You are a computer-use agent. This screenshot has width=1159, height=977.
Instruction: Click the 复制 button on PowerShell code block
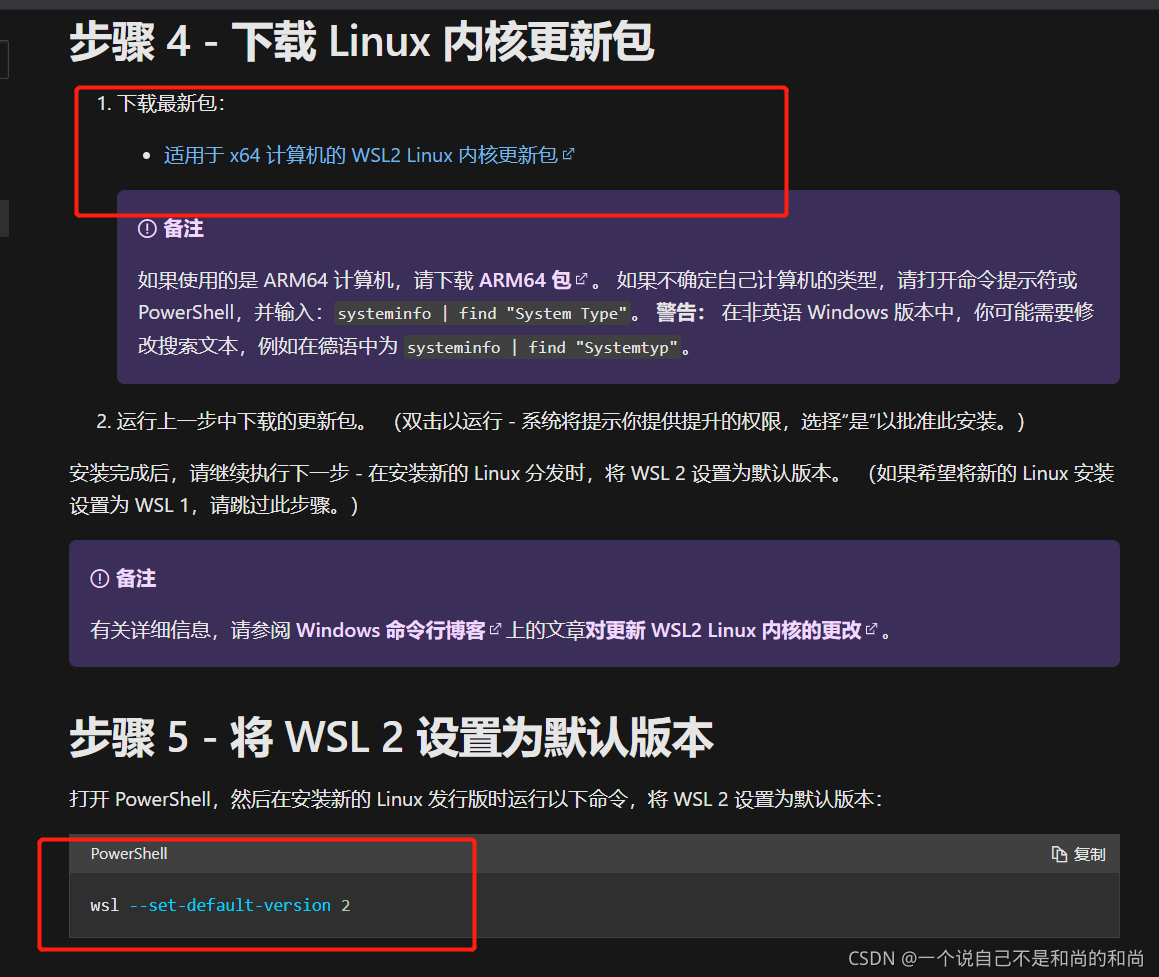pyautogui.click(x=1078, y=854)
